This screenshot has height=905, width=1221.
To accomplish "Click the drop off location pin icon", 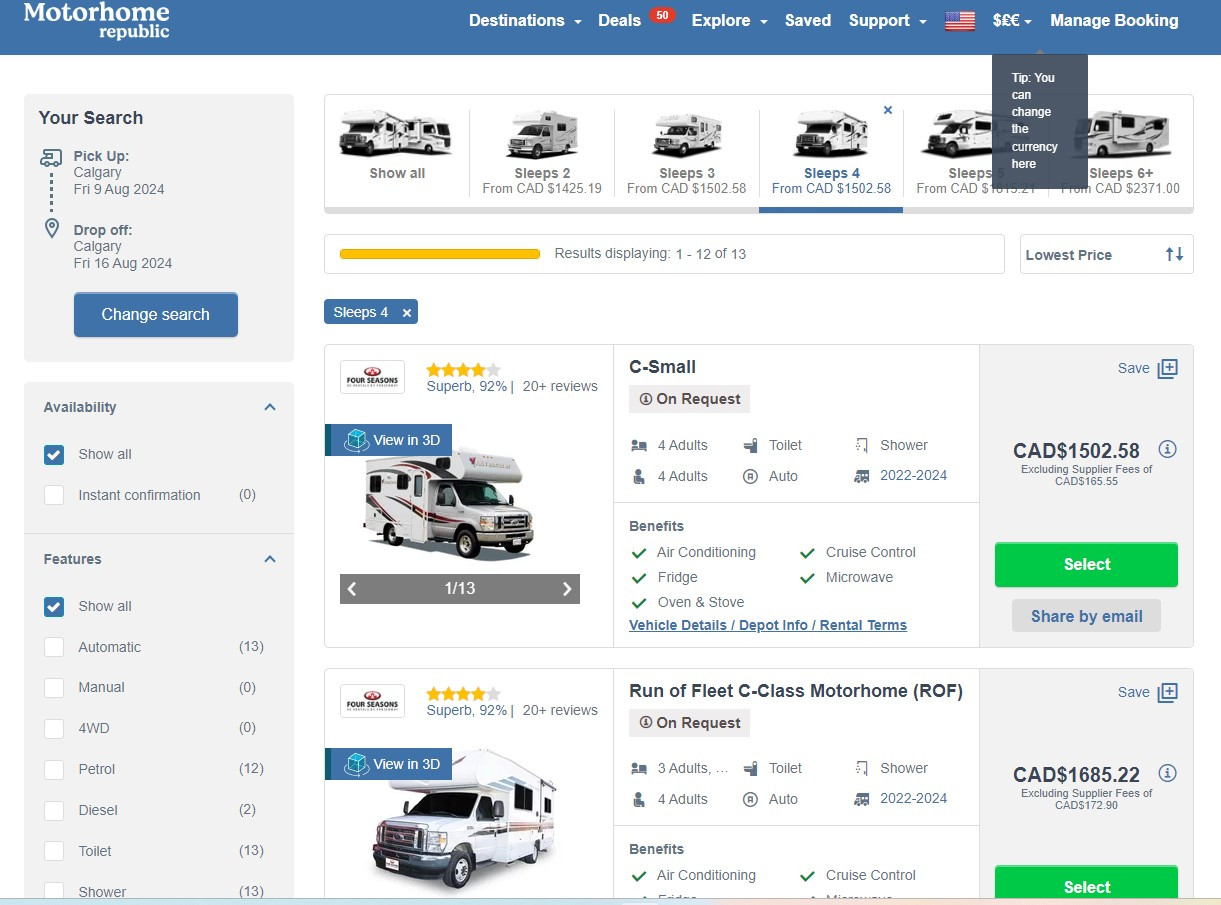I will [x=52, y=229].
